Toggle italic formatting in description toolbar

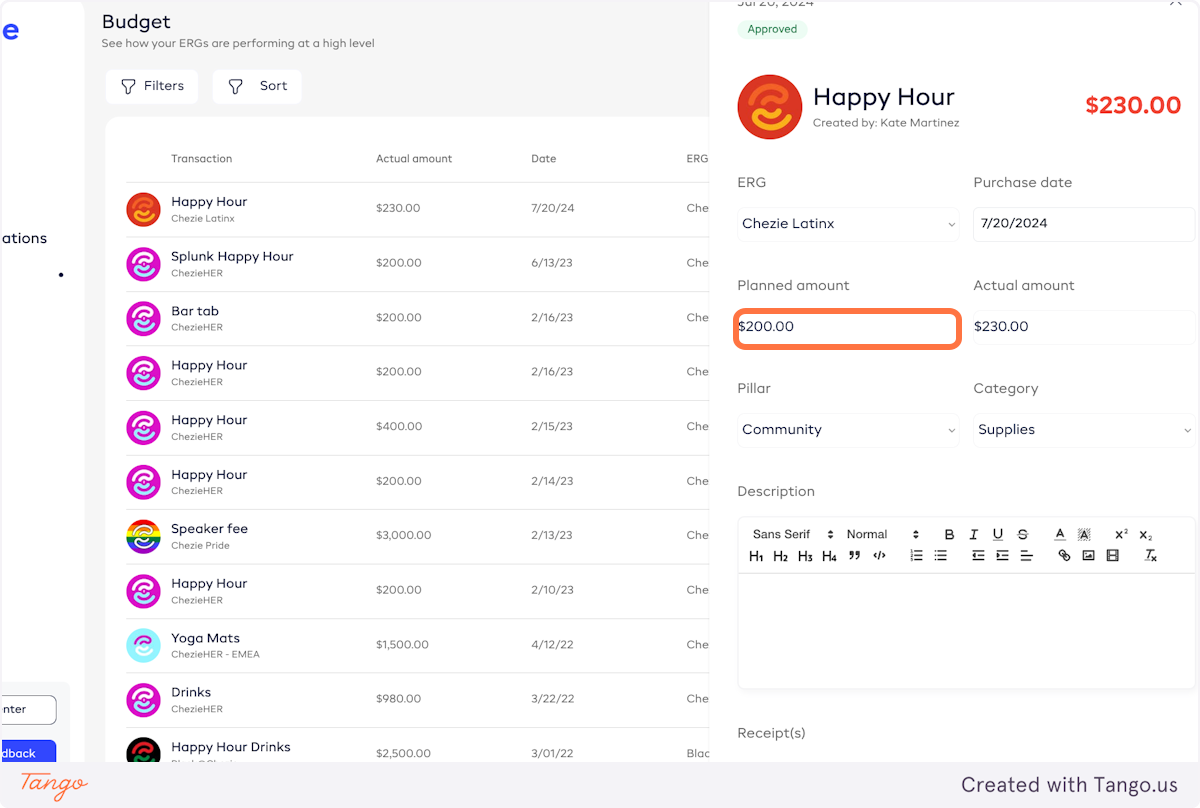[973, 535]
